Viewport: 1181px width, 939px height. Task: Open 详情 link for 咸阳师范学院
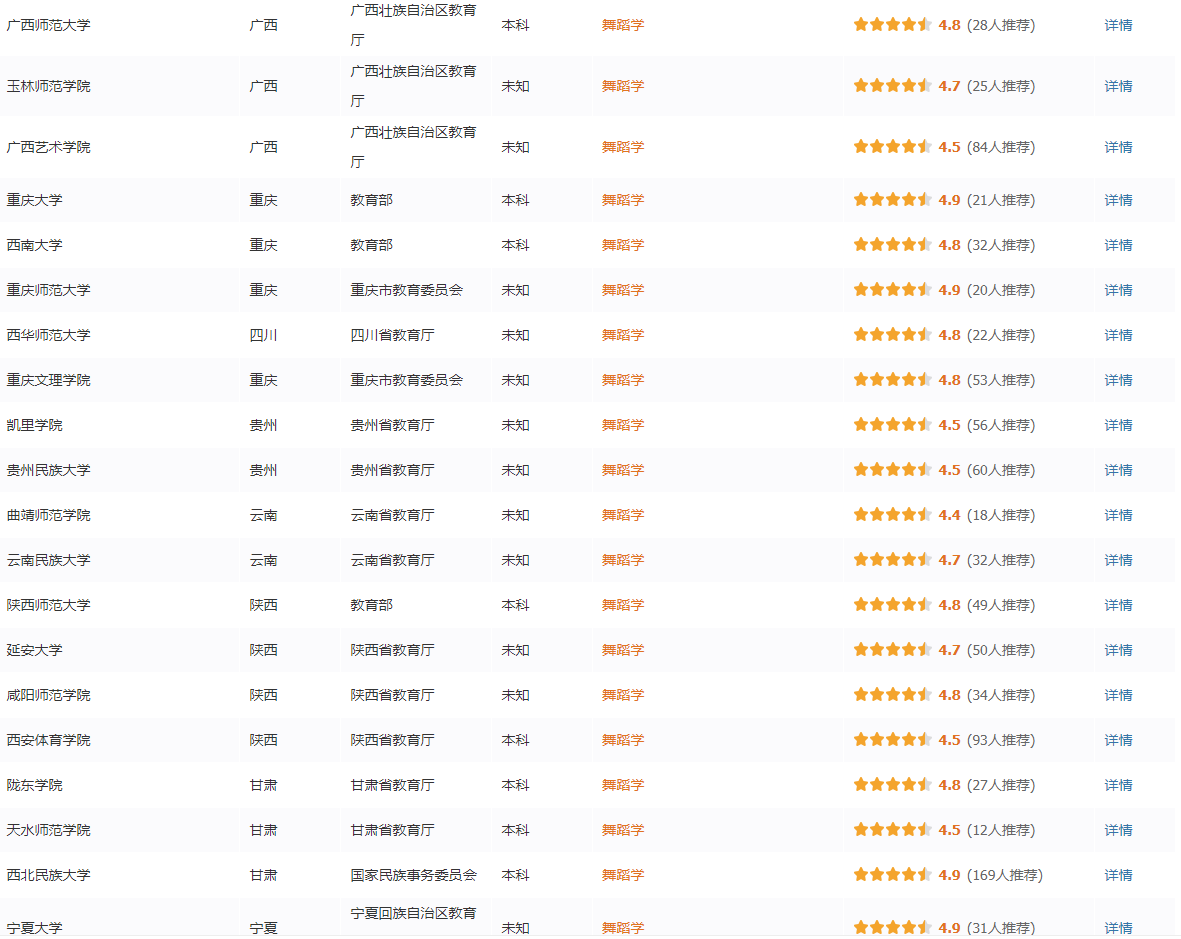click(x=1118, y=695)
